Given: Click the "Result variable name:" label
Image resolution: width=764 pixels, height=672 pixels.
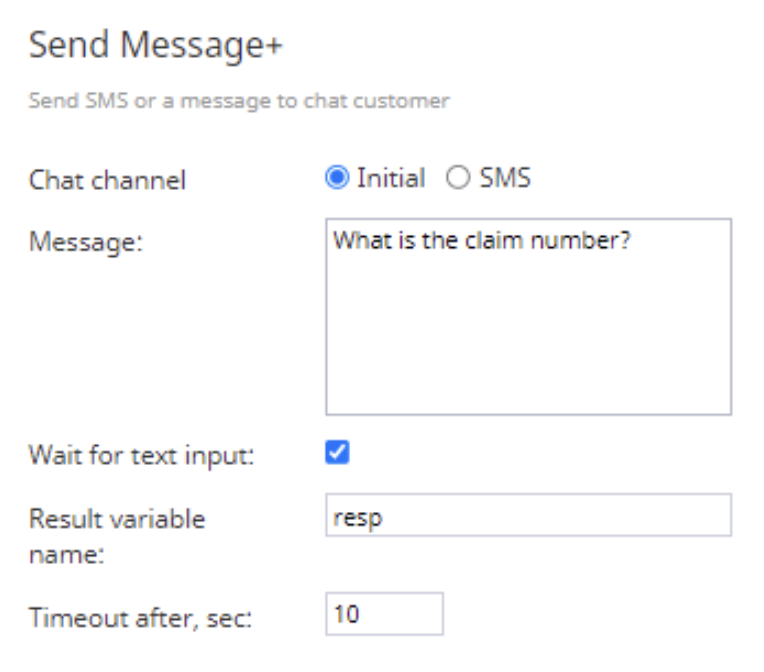Looking at the screenshot, I should (x=117, y=537).
